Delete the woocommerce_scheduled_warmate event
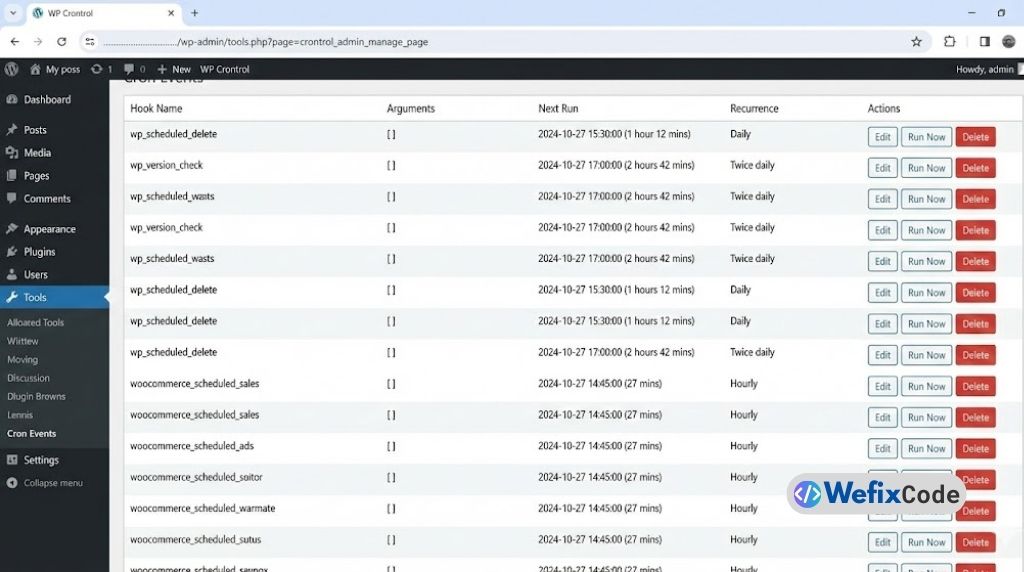Image resolution: width=1024 pixels, height=572 pixels. coord(976,511)
